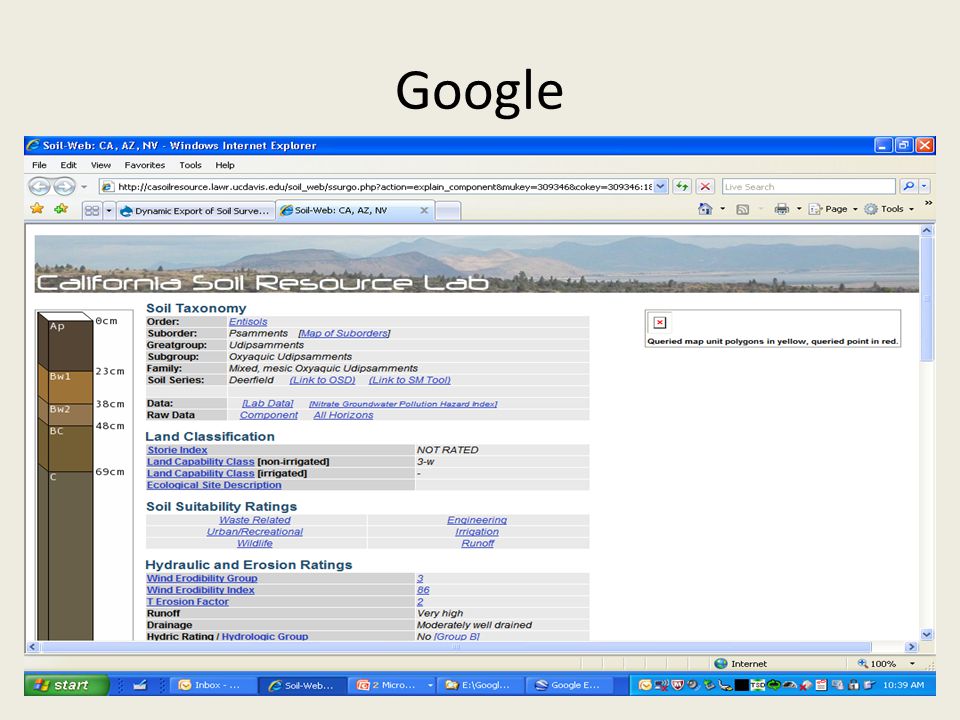This screenshot has width=960, height=720.
Task: Go back with the browser Back arrow
Action: click(x=40, y=186)
